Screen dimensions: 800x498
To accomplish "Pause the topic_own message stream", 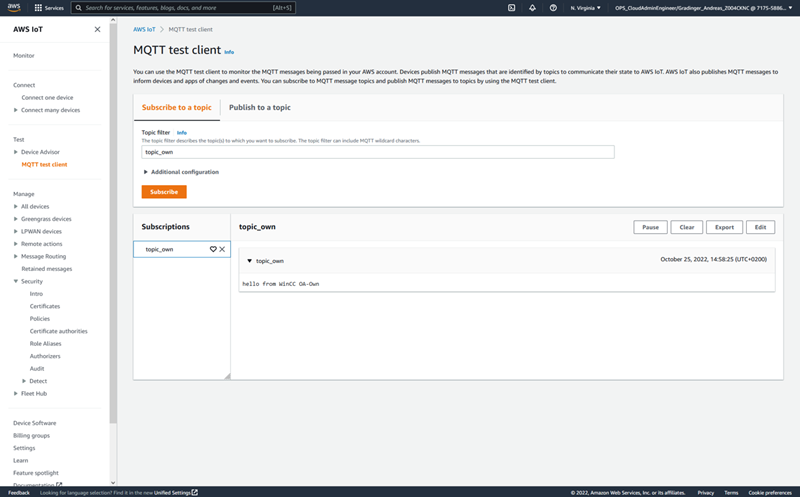I will [650, 227].
